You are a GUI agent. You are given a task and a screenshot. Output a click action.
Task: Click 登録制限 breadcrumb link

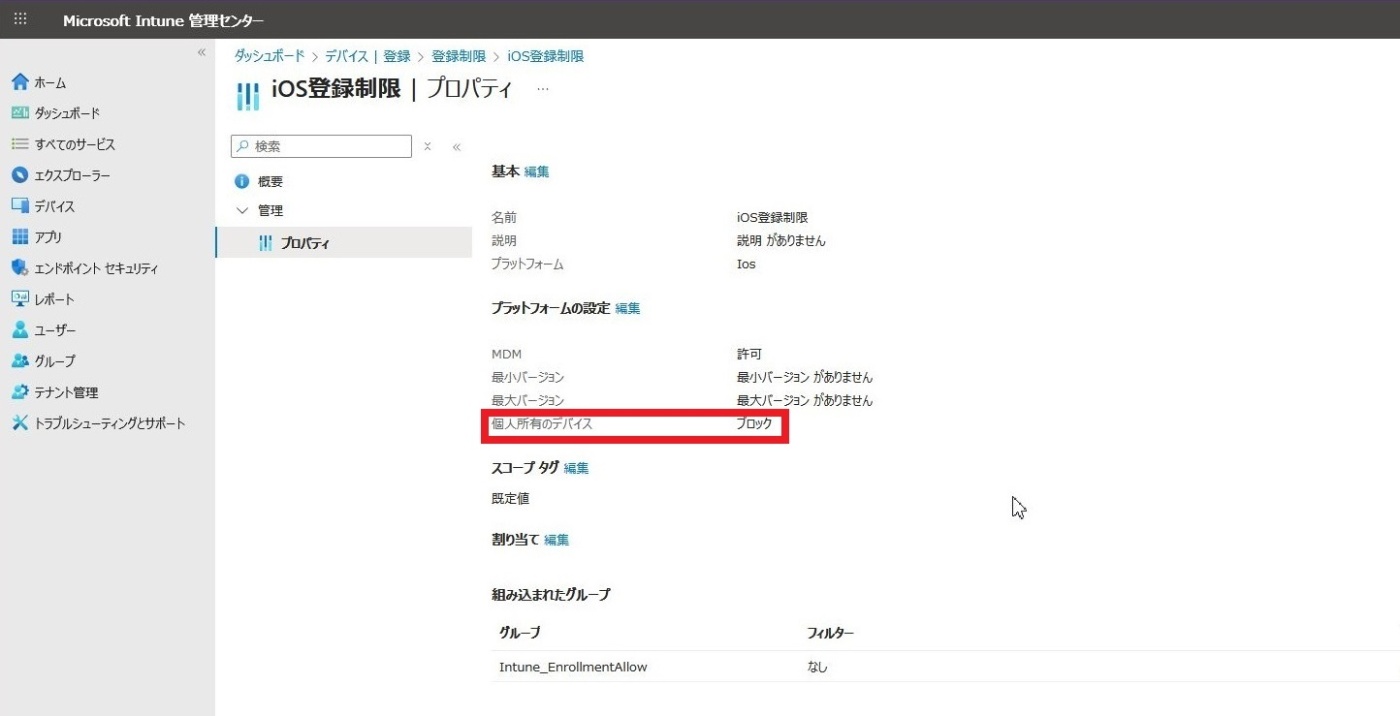tap(458, 56)
